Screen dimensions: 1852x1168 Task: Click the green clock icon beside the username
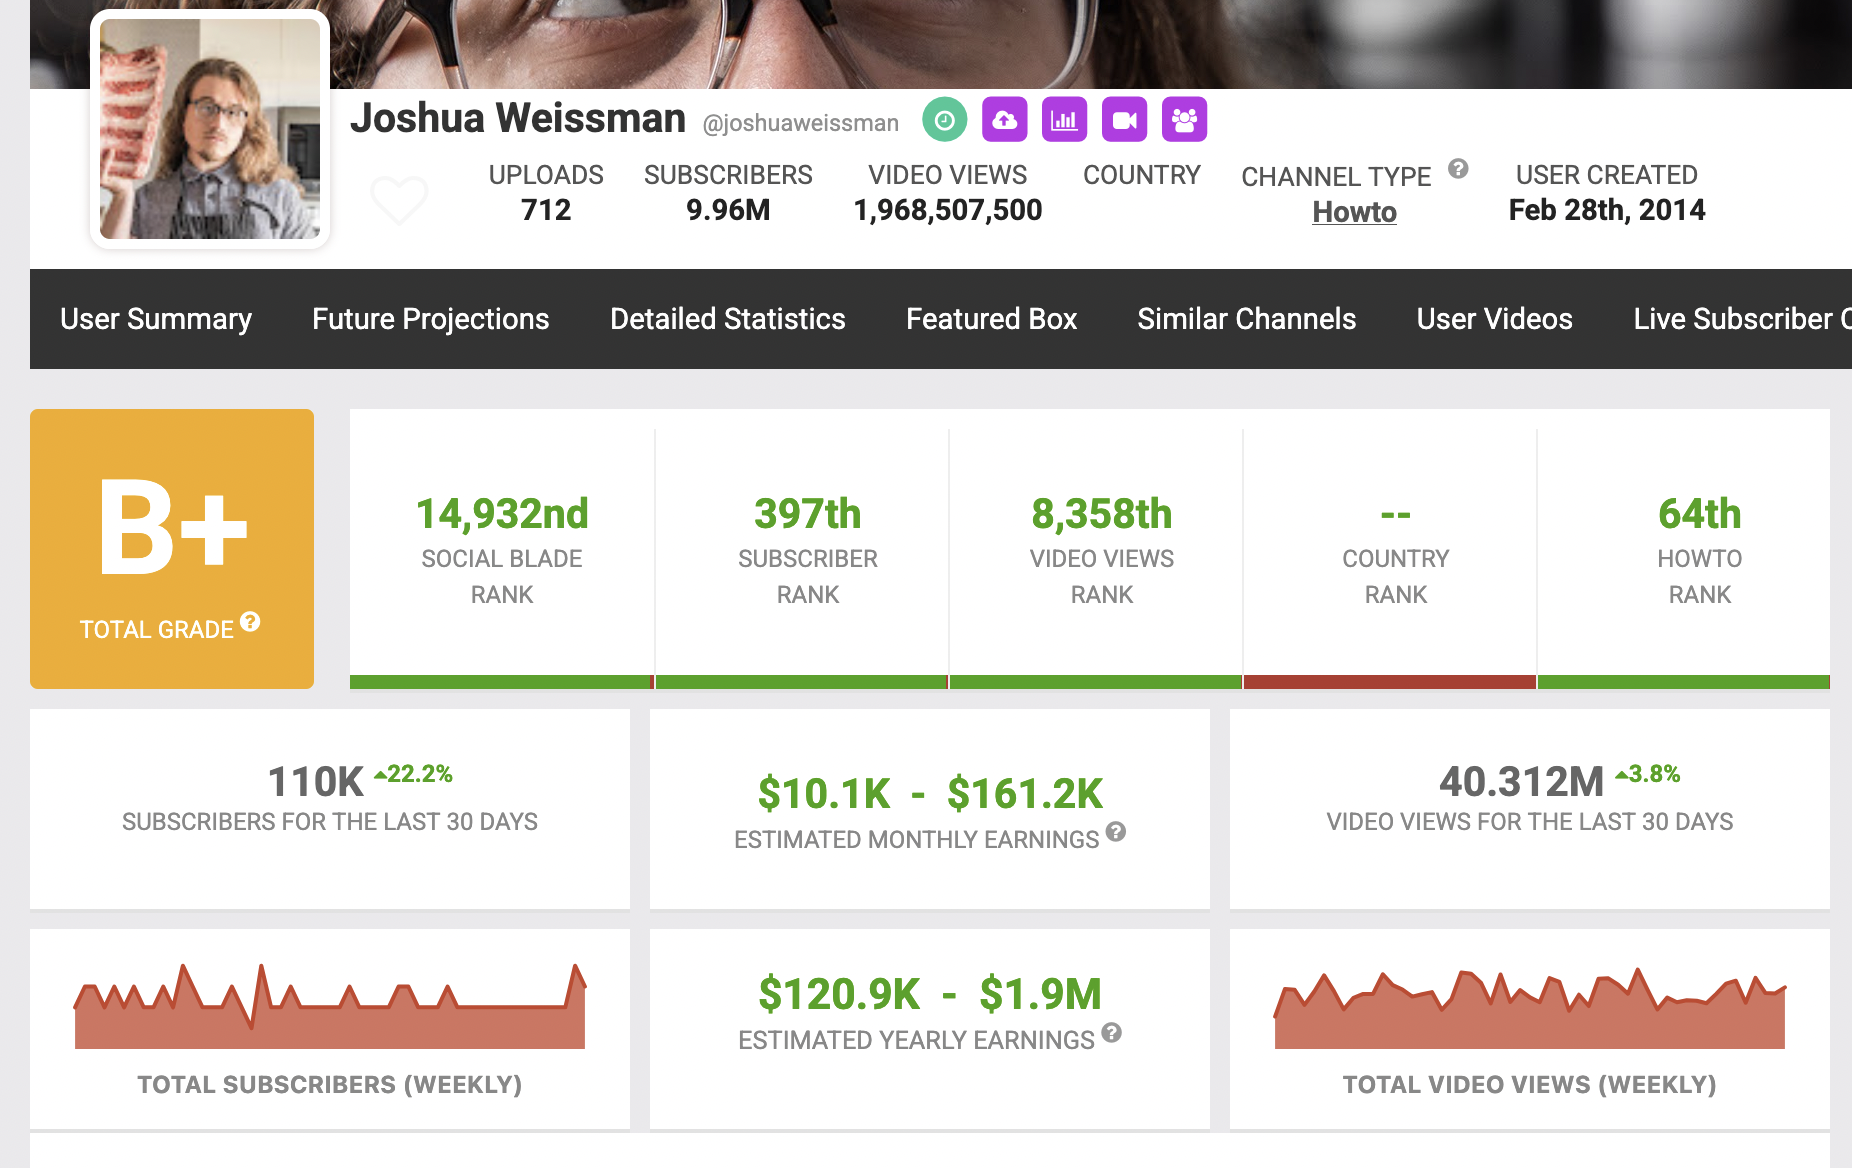944,120
